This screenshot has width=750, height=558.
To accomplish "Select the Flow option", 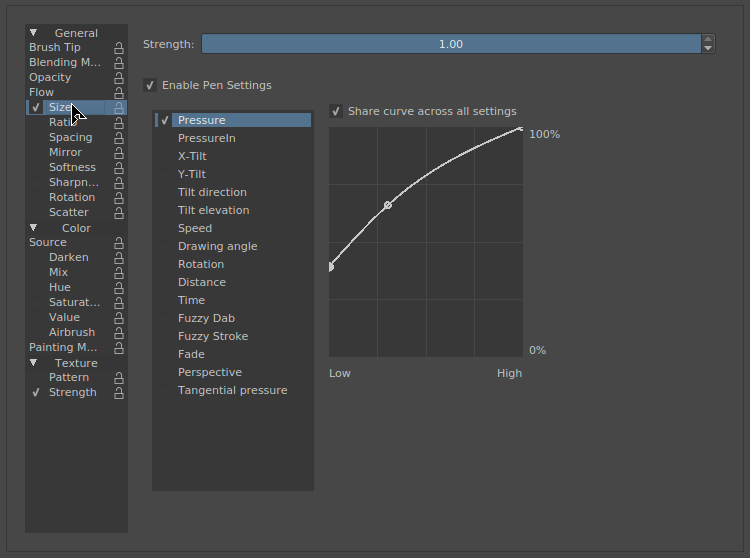I will (x=41, y=92).
